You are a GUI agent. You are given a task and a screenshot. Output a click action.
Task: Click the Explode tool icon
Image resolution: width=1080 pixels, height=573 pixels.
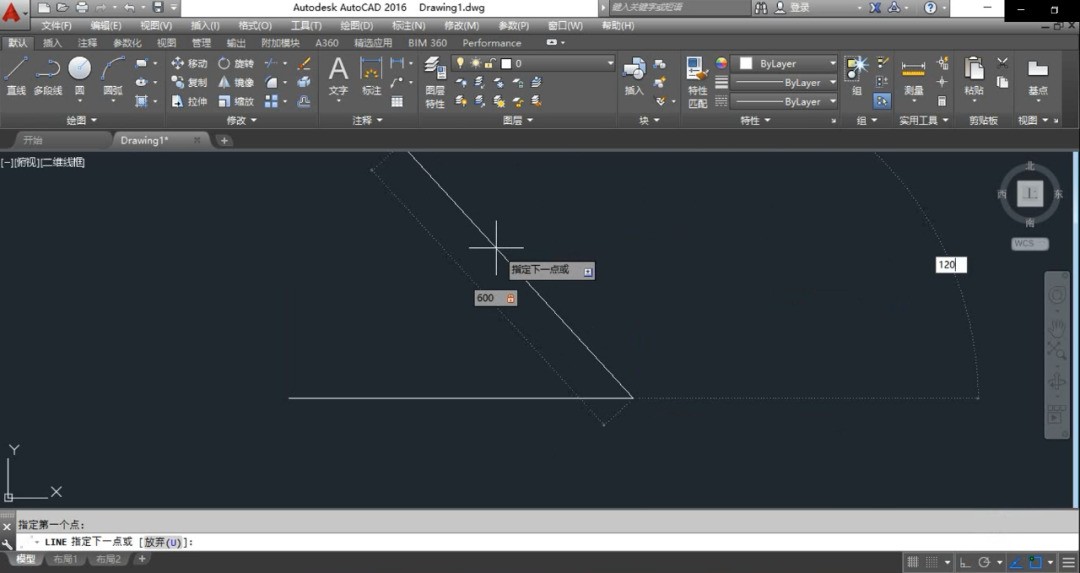pos(304,82)
